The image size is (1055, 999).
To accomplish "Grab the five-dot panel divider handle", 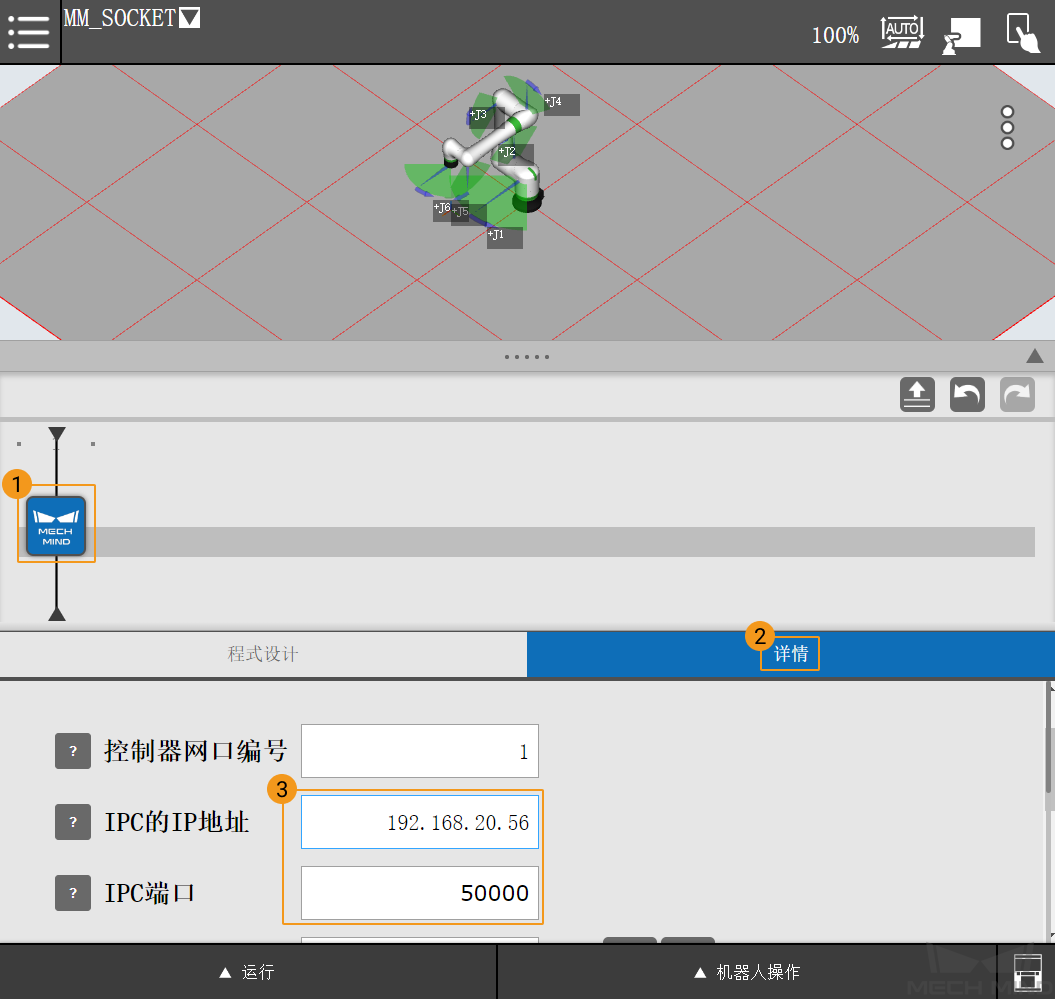I will click(x=527, y=357).
